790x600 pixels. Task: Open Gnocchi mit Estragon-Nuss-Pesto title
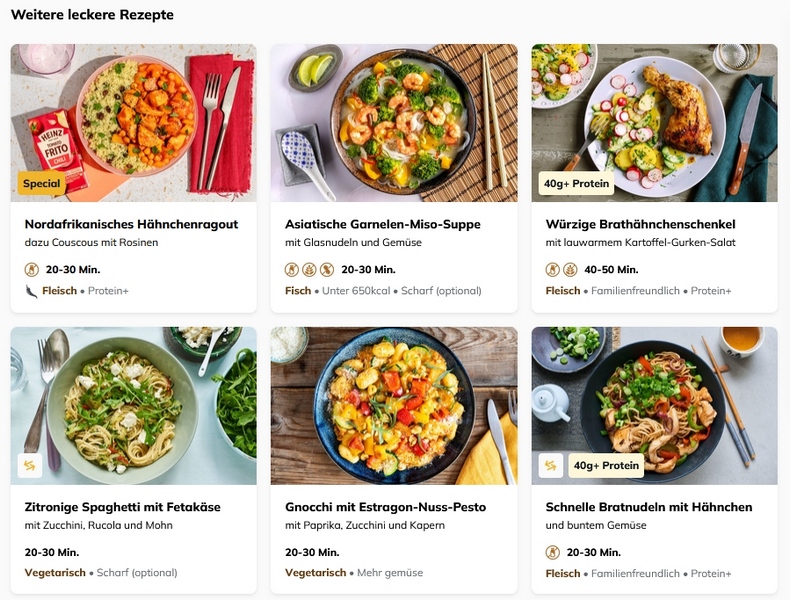385,507
